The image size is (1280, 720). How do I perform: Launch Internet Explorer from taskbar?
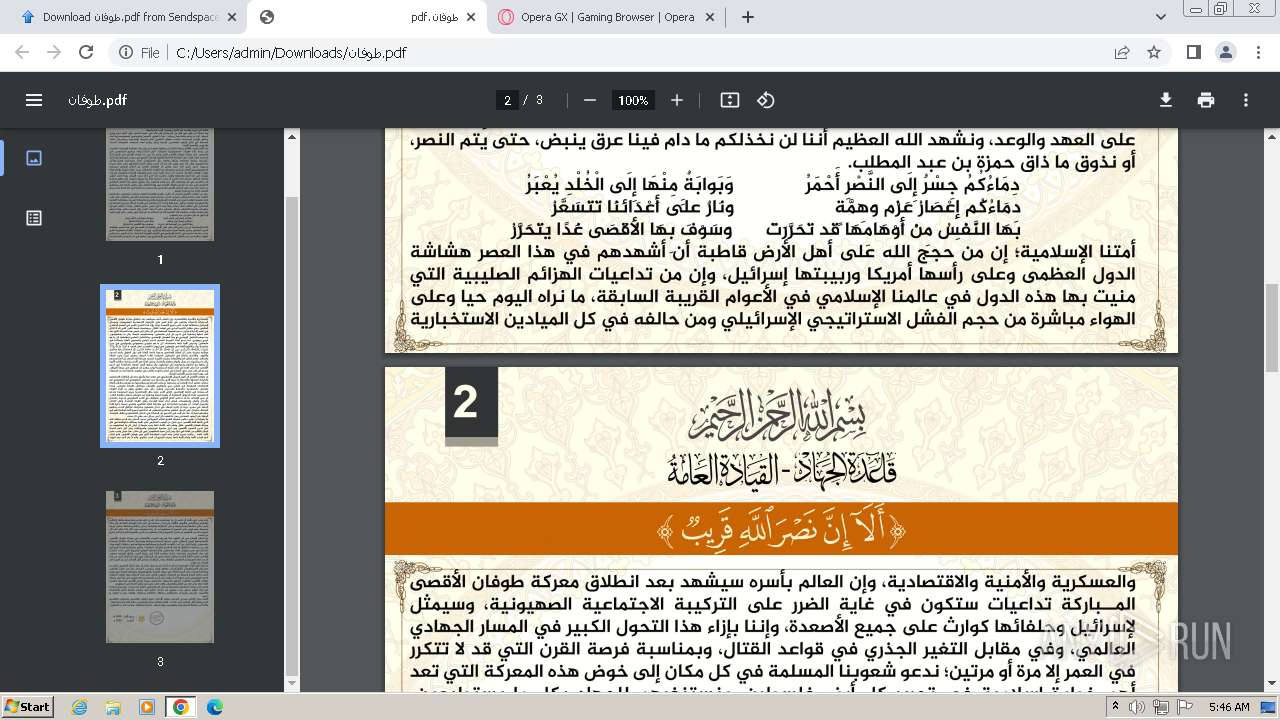pyautogui.click(x=80, y=706)
